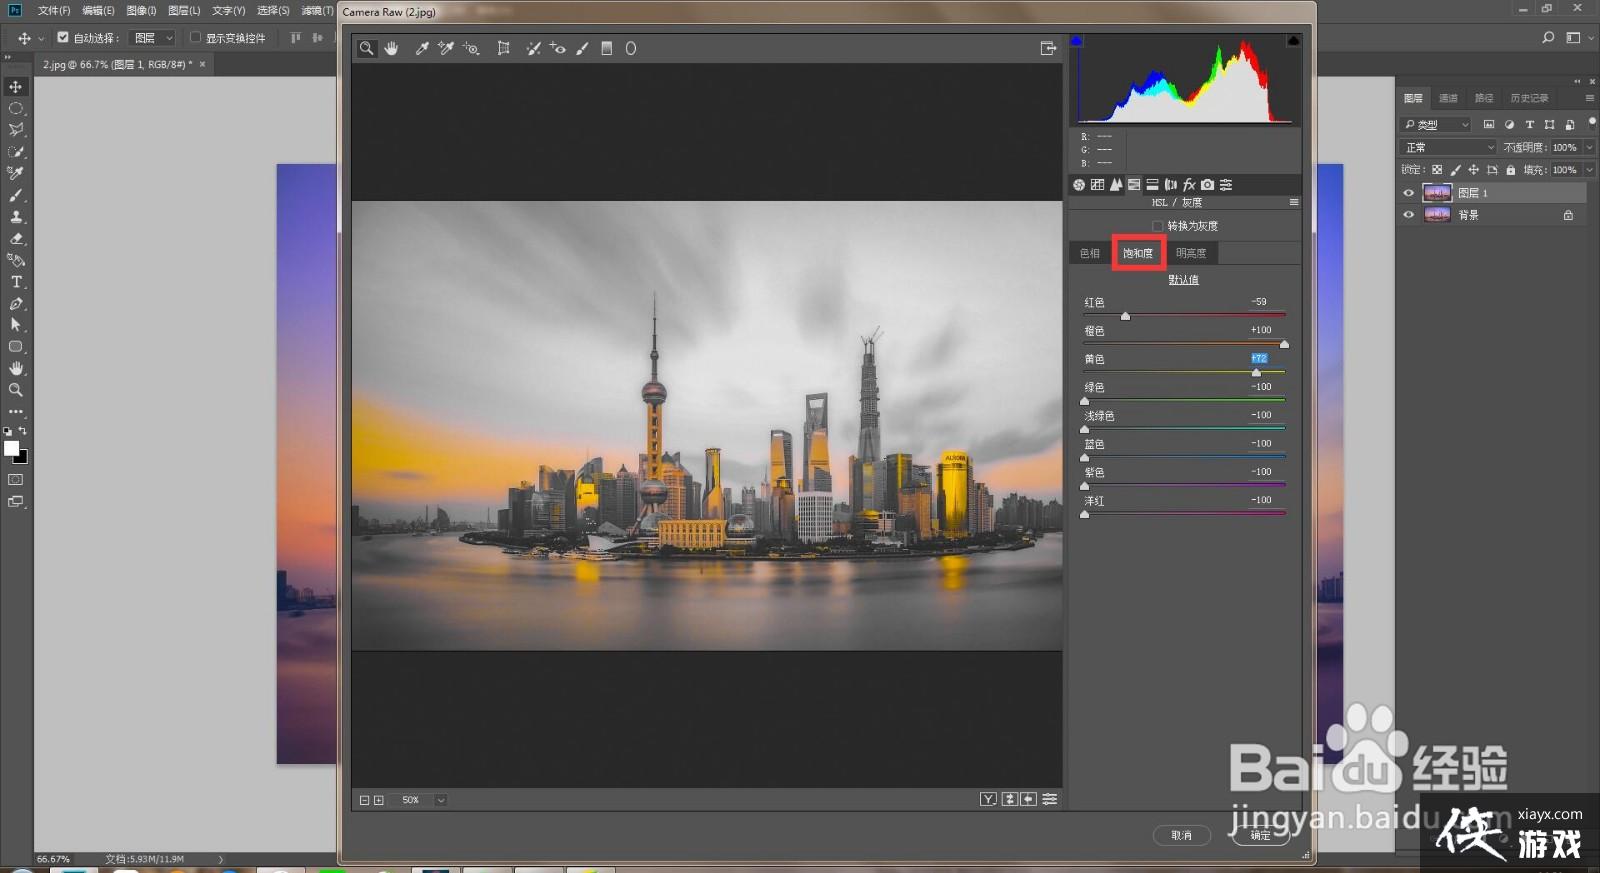Switch to the 色相 tab
The height and width of the screenshot is (873, 1600).
coord(1090,253)
